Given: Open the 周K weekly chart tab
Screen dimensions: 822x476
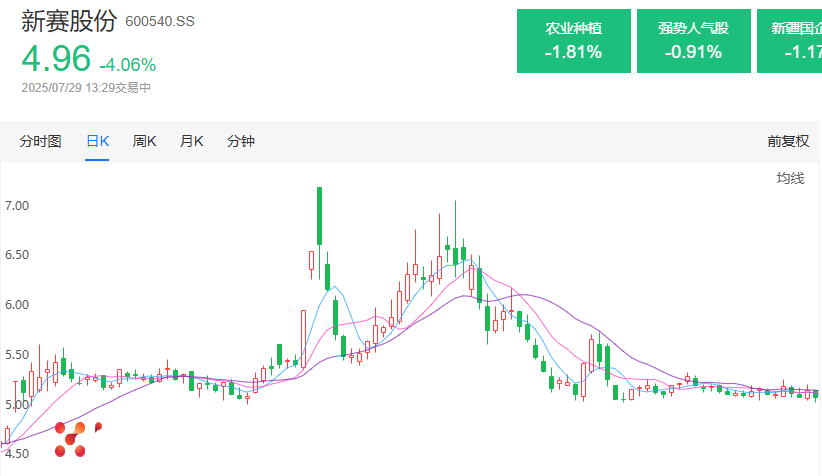Looking at the screenshot, I should tap(144, 141).
